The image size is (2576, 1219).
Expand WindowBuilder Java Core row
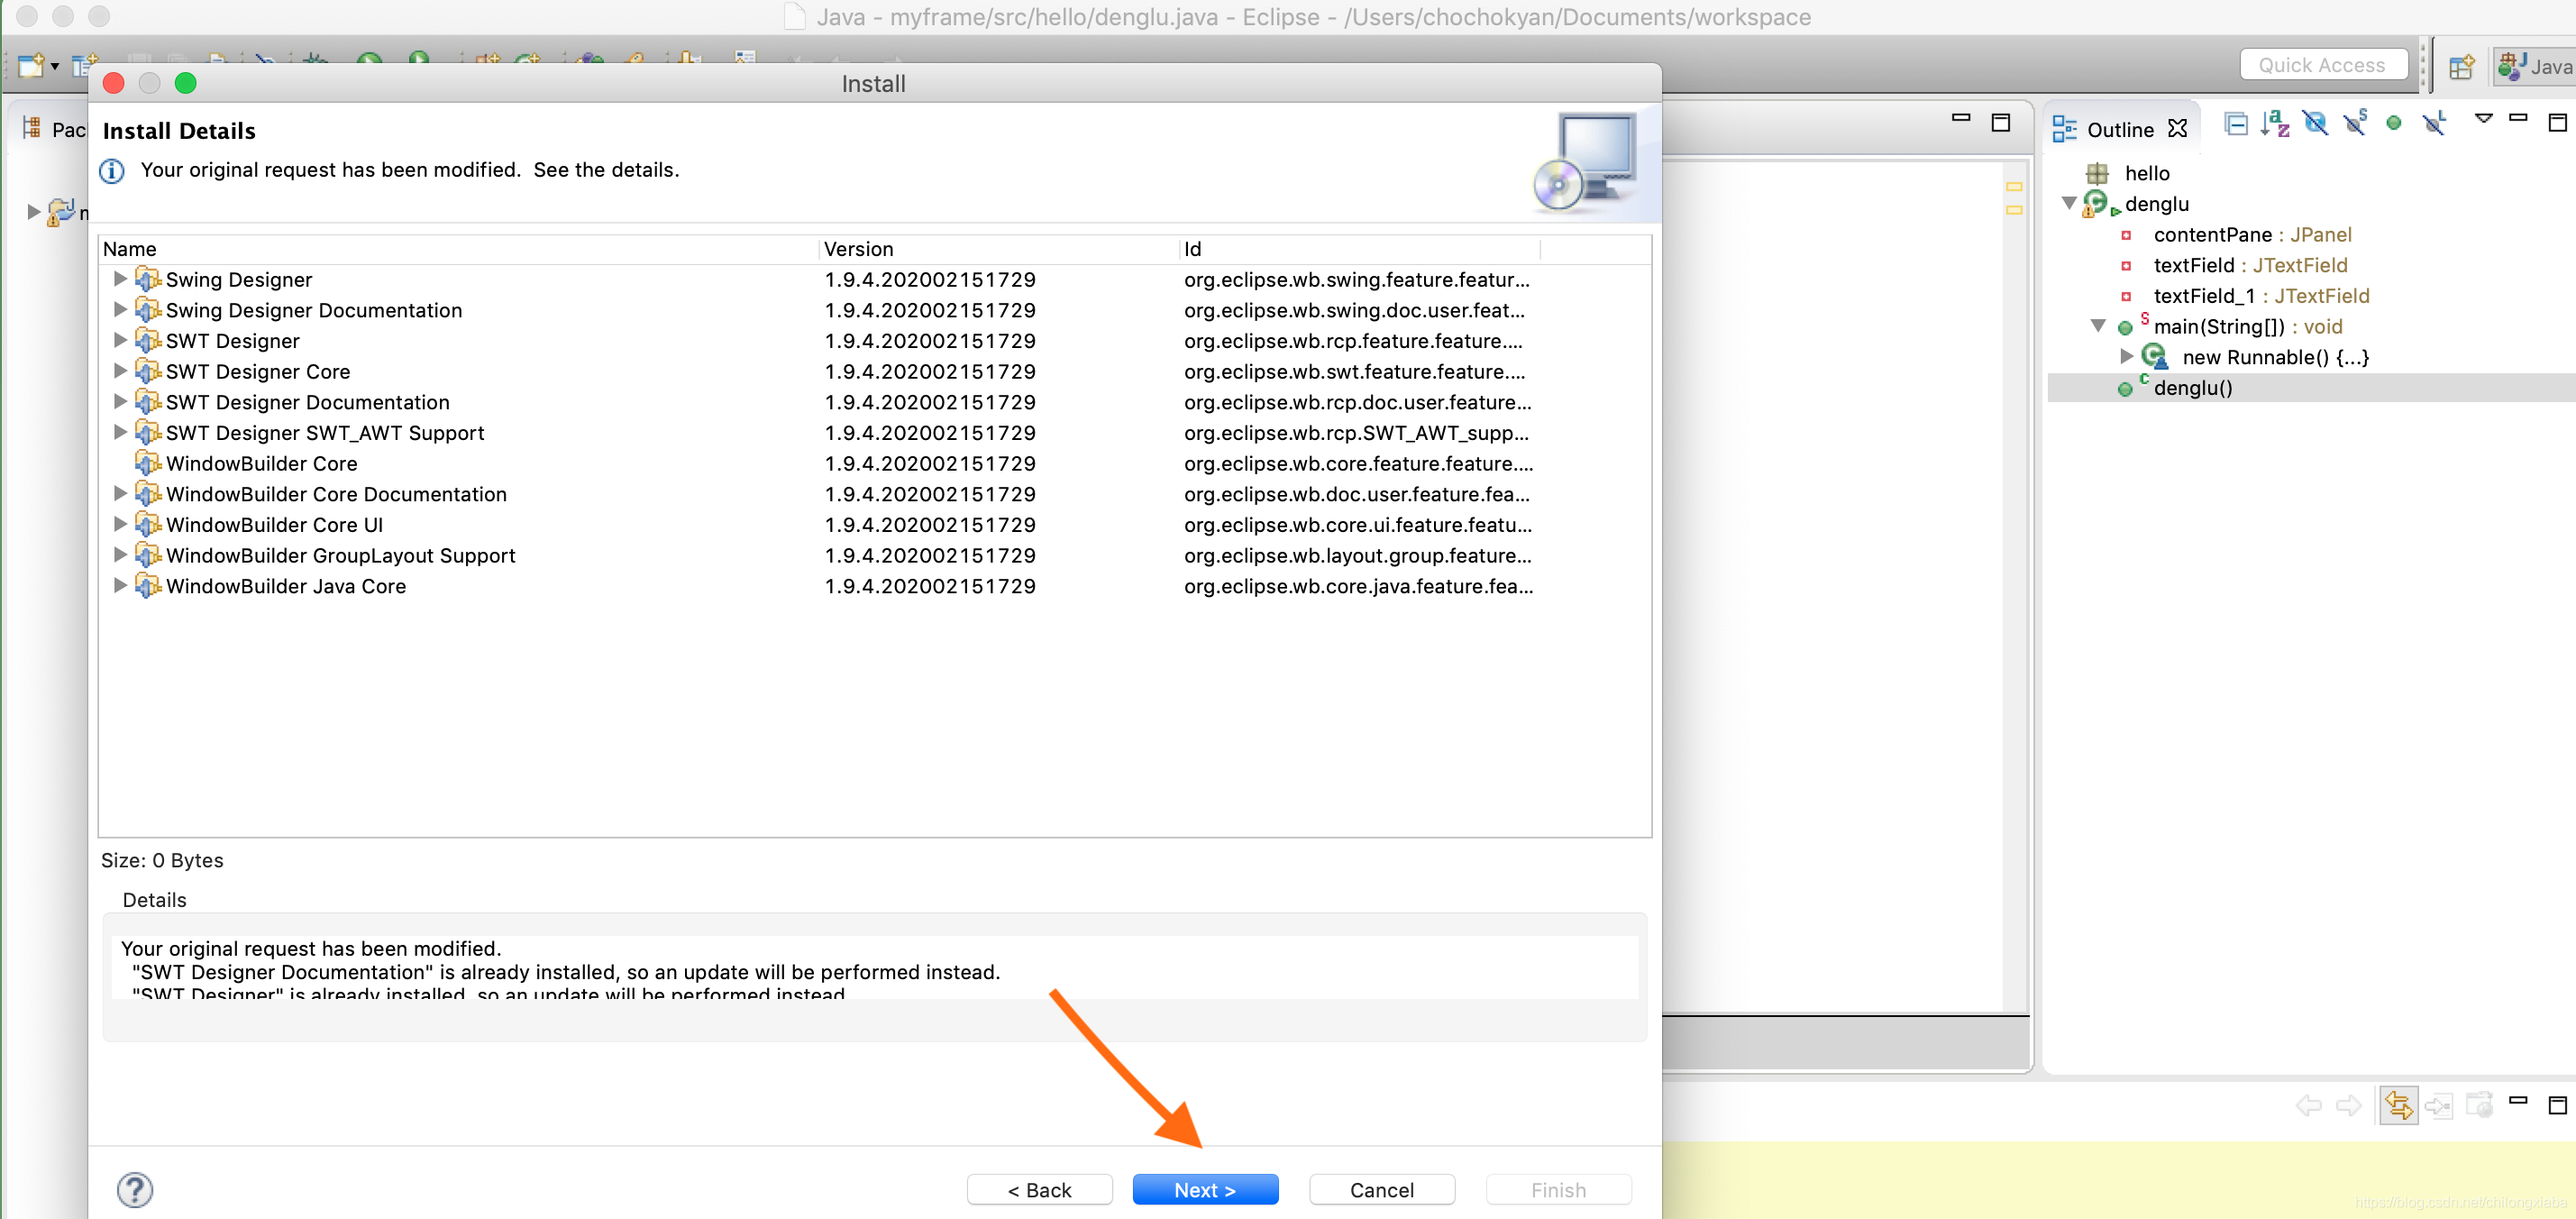(120, 585)
